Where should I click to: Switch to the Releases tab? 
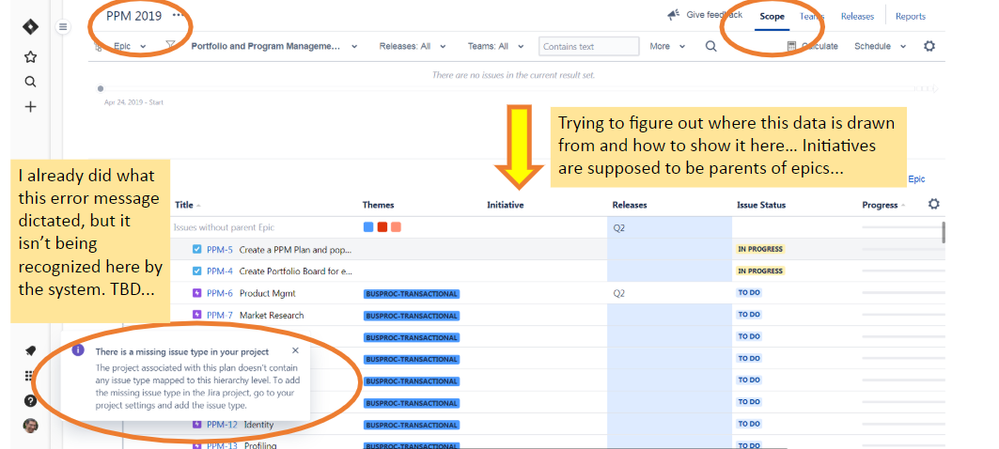pos(857,17)
